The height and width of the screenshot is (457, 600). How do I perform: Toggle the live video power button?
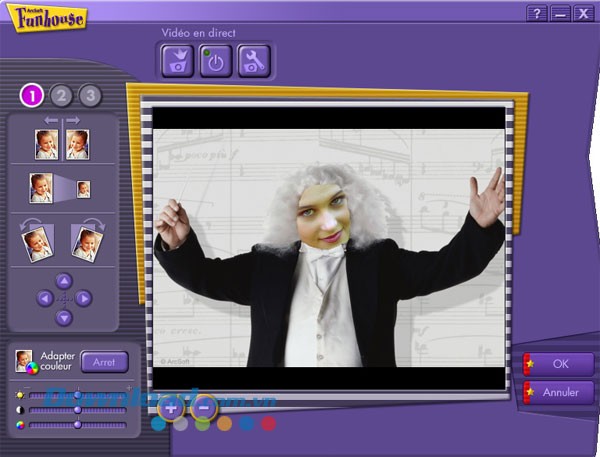coord(216,62)
